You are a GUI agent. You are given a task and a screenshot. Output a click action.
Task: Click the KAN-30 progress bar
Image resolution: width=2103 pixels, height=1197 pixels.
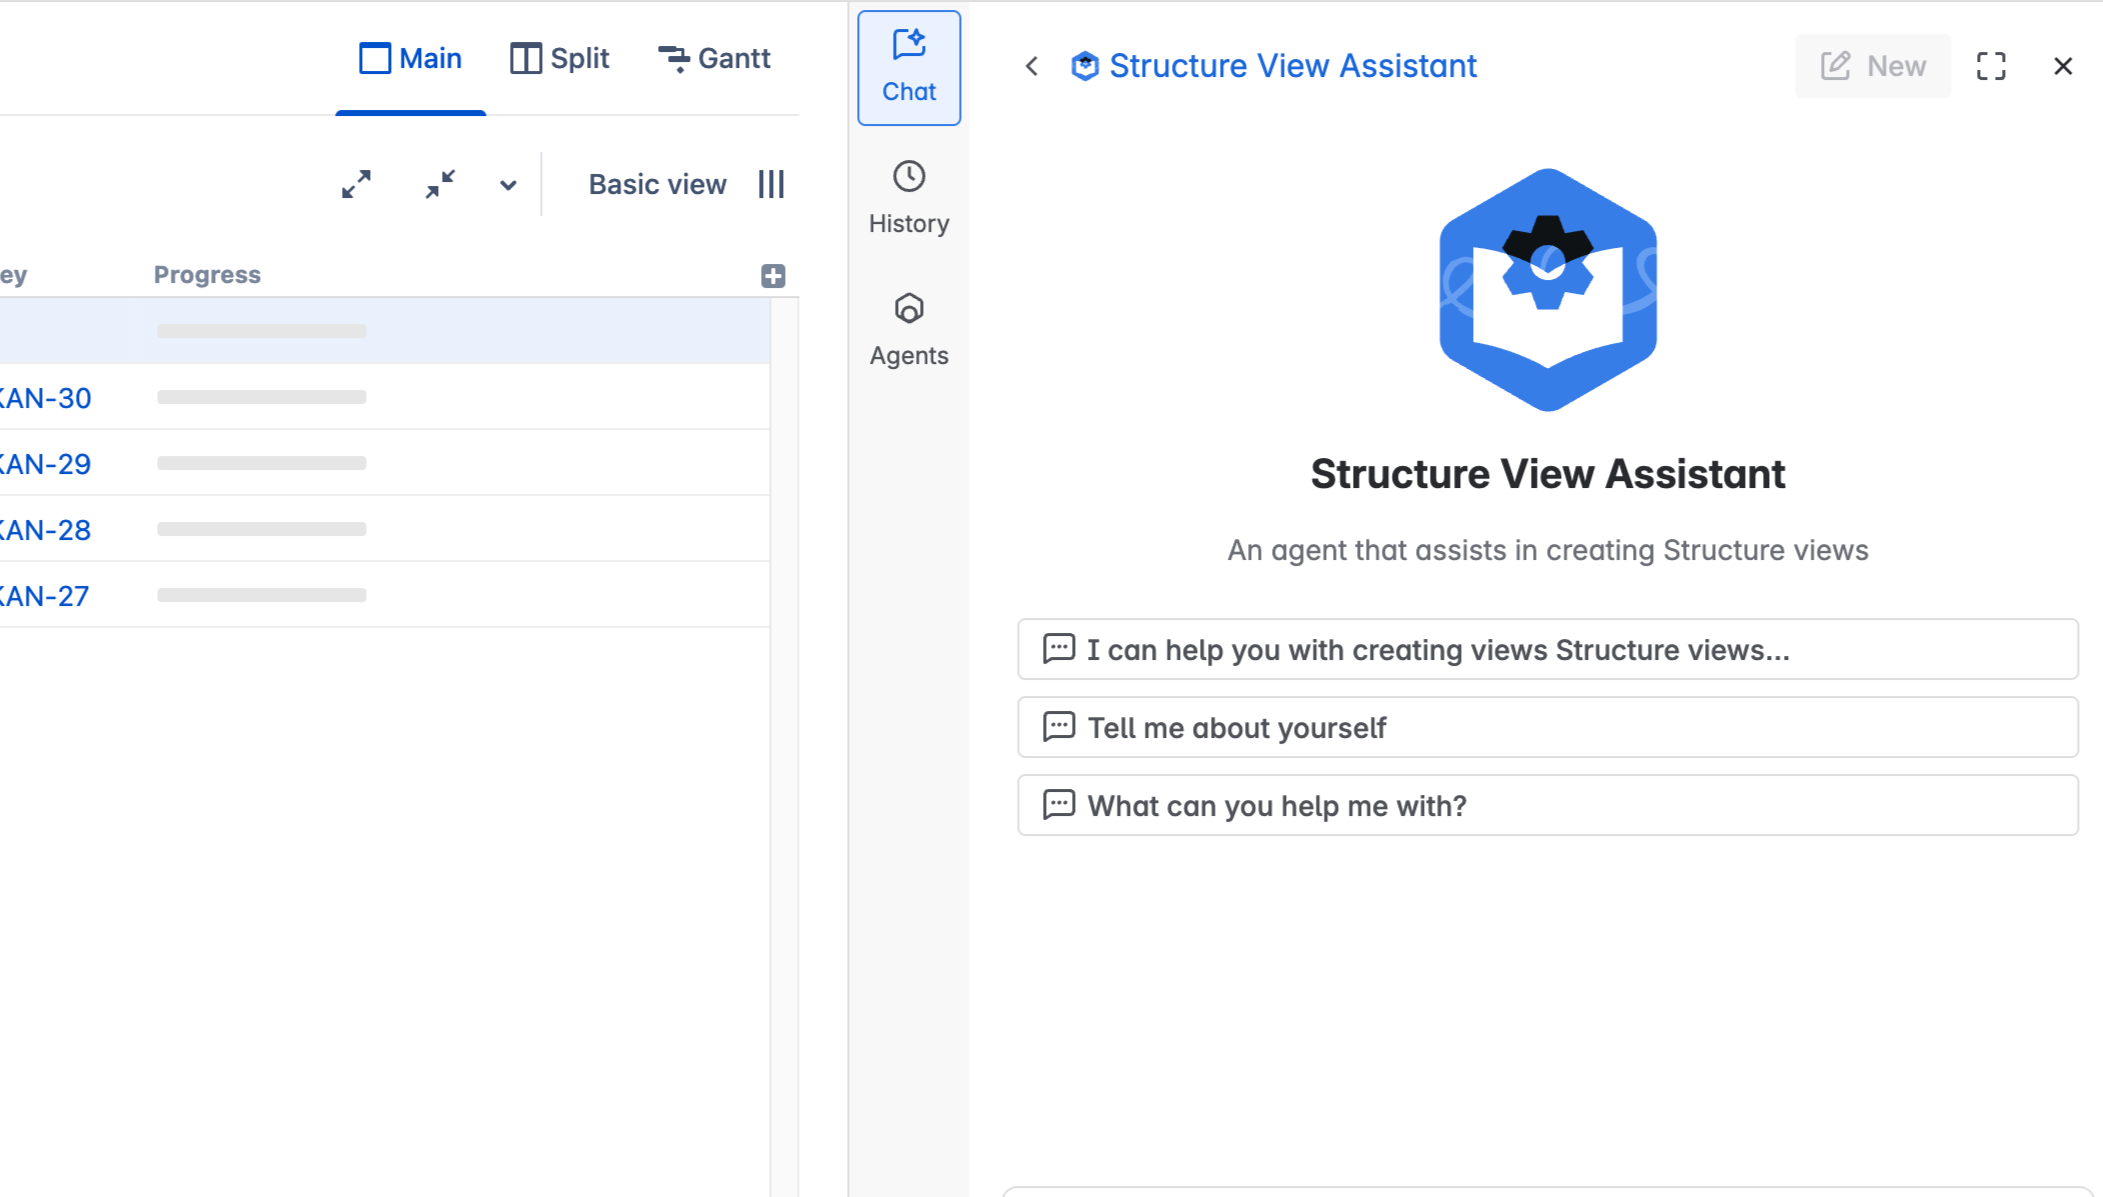click(261, 397)
